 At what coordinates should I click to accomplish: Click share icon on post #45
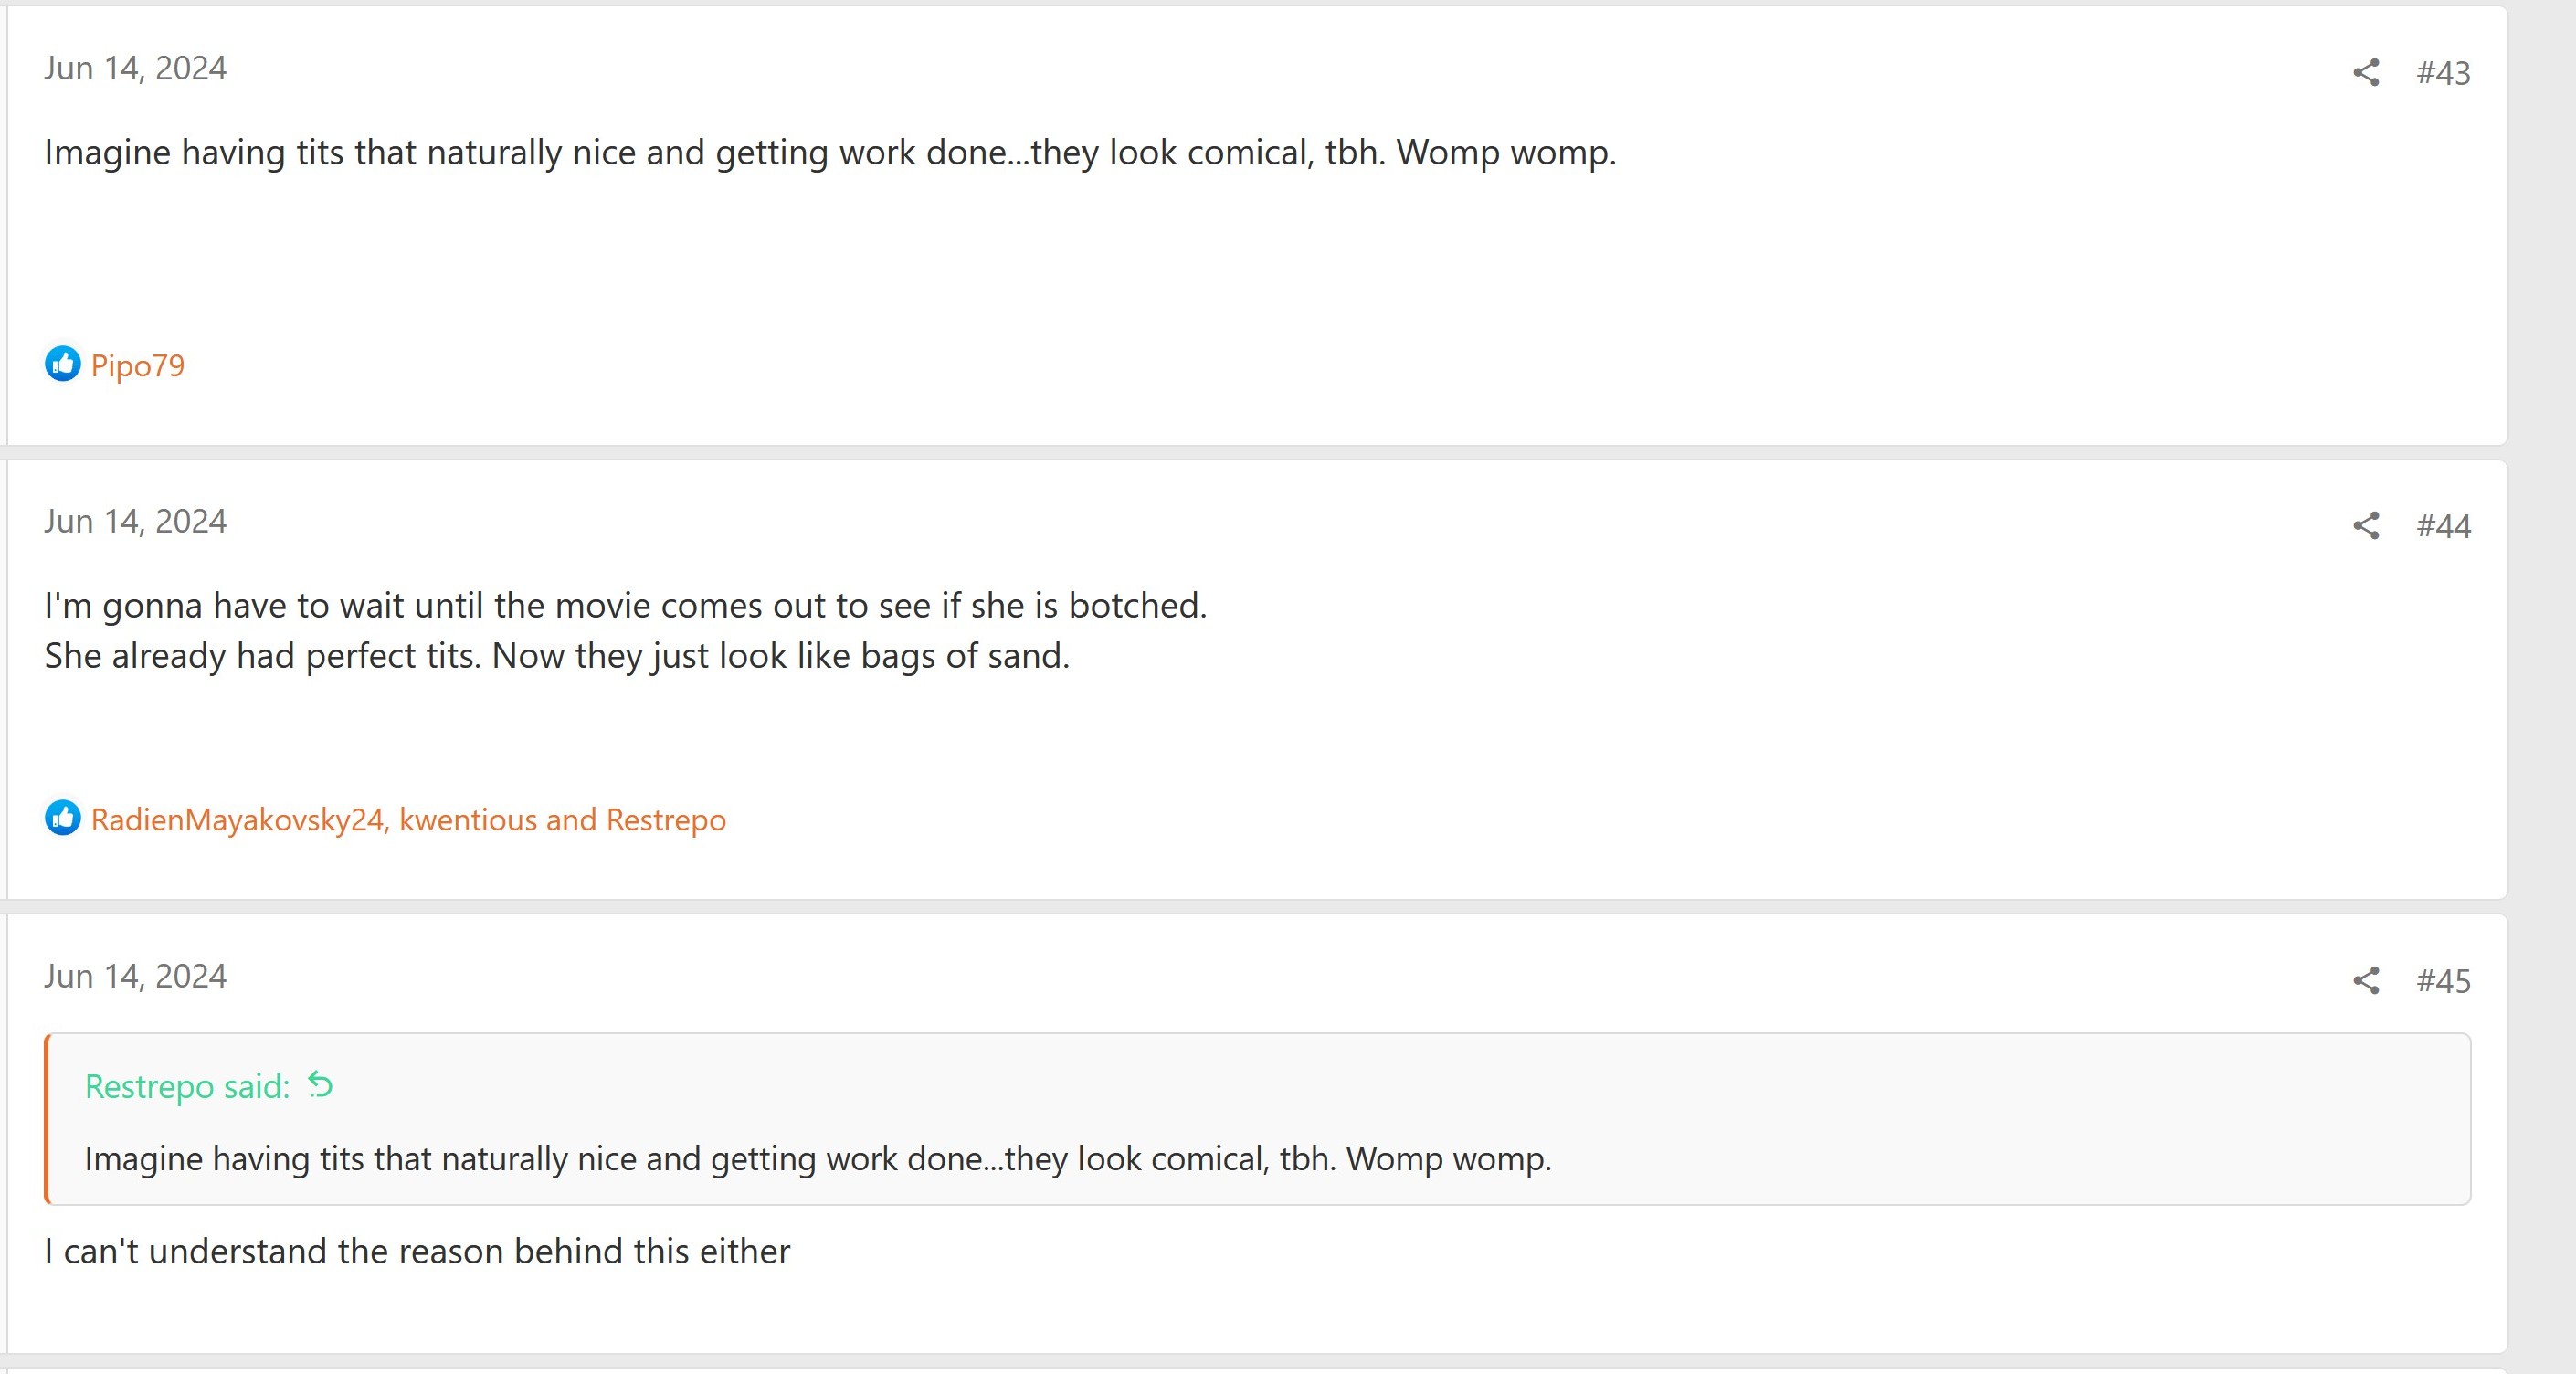pyautogui.click(x=2365, y=980)
